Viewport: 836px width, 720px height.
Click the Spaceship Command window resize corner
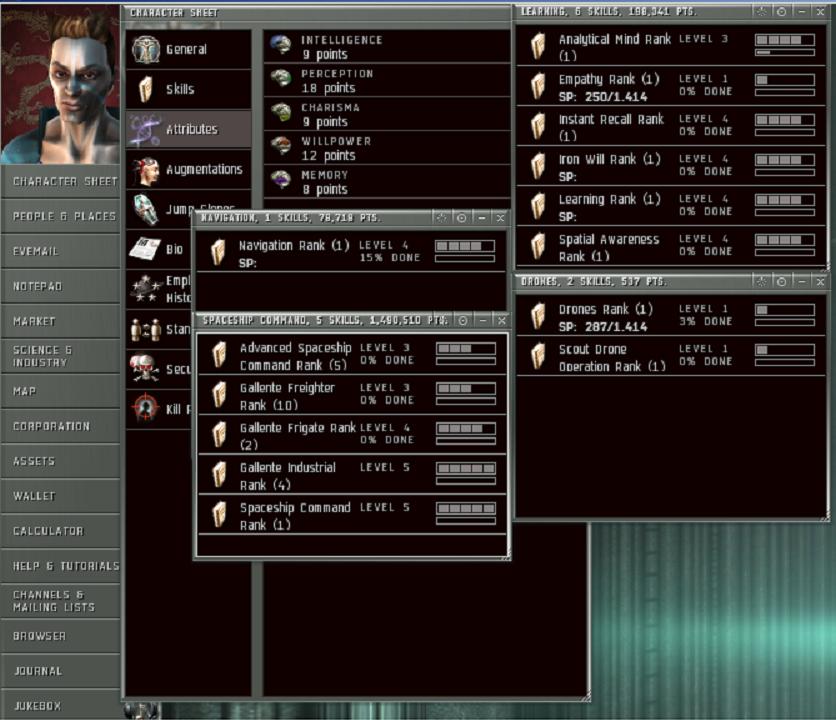(505, 555)
